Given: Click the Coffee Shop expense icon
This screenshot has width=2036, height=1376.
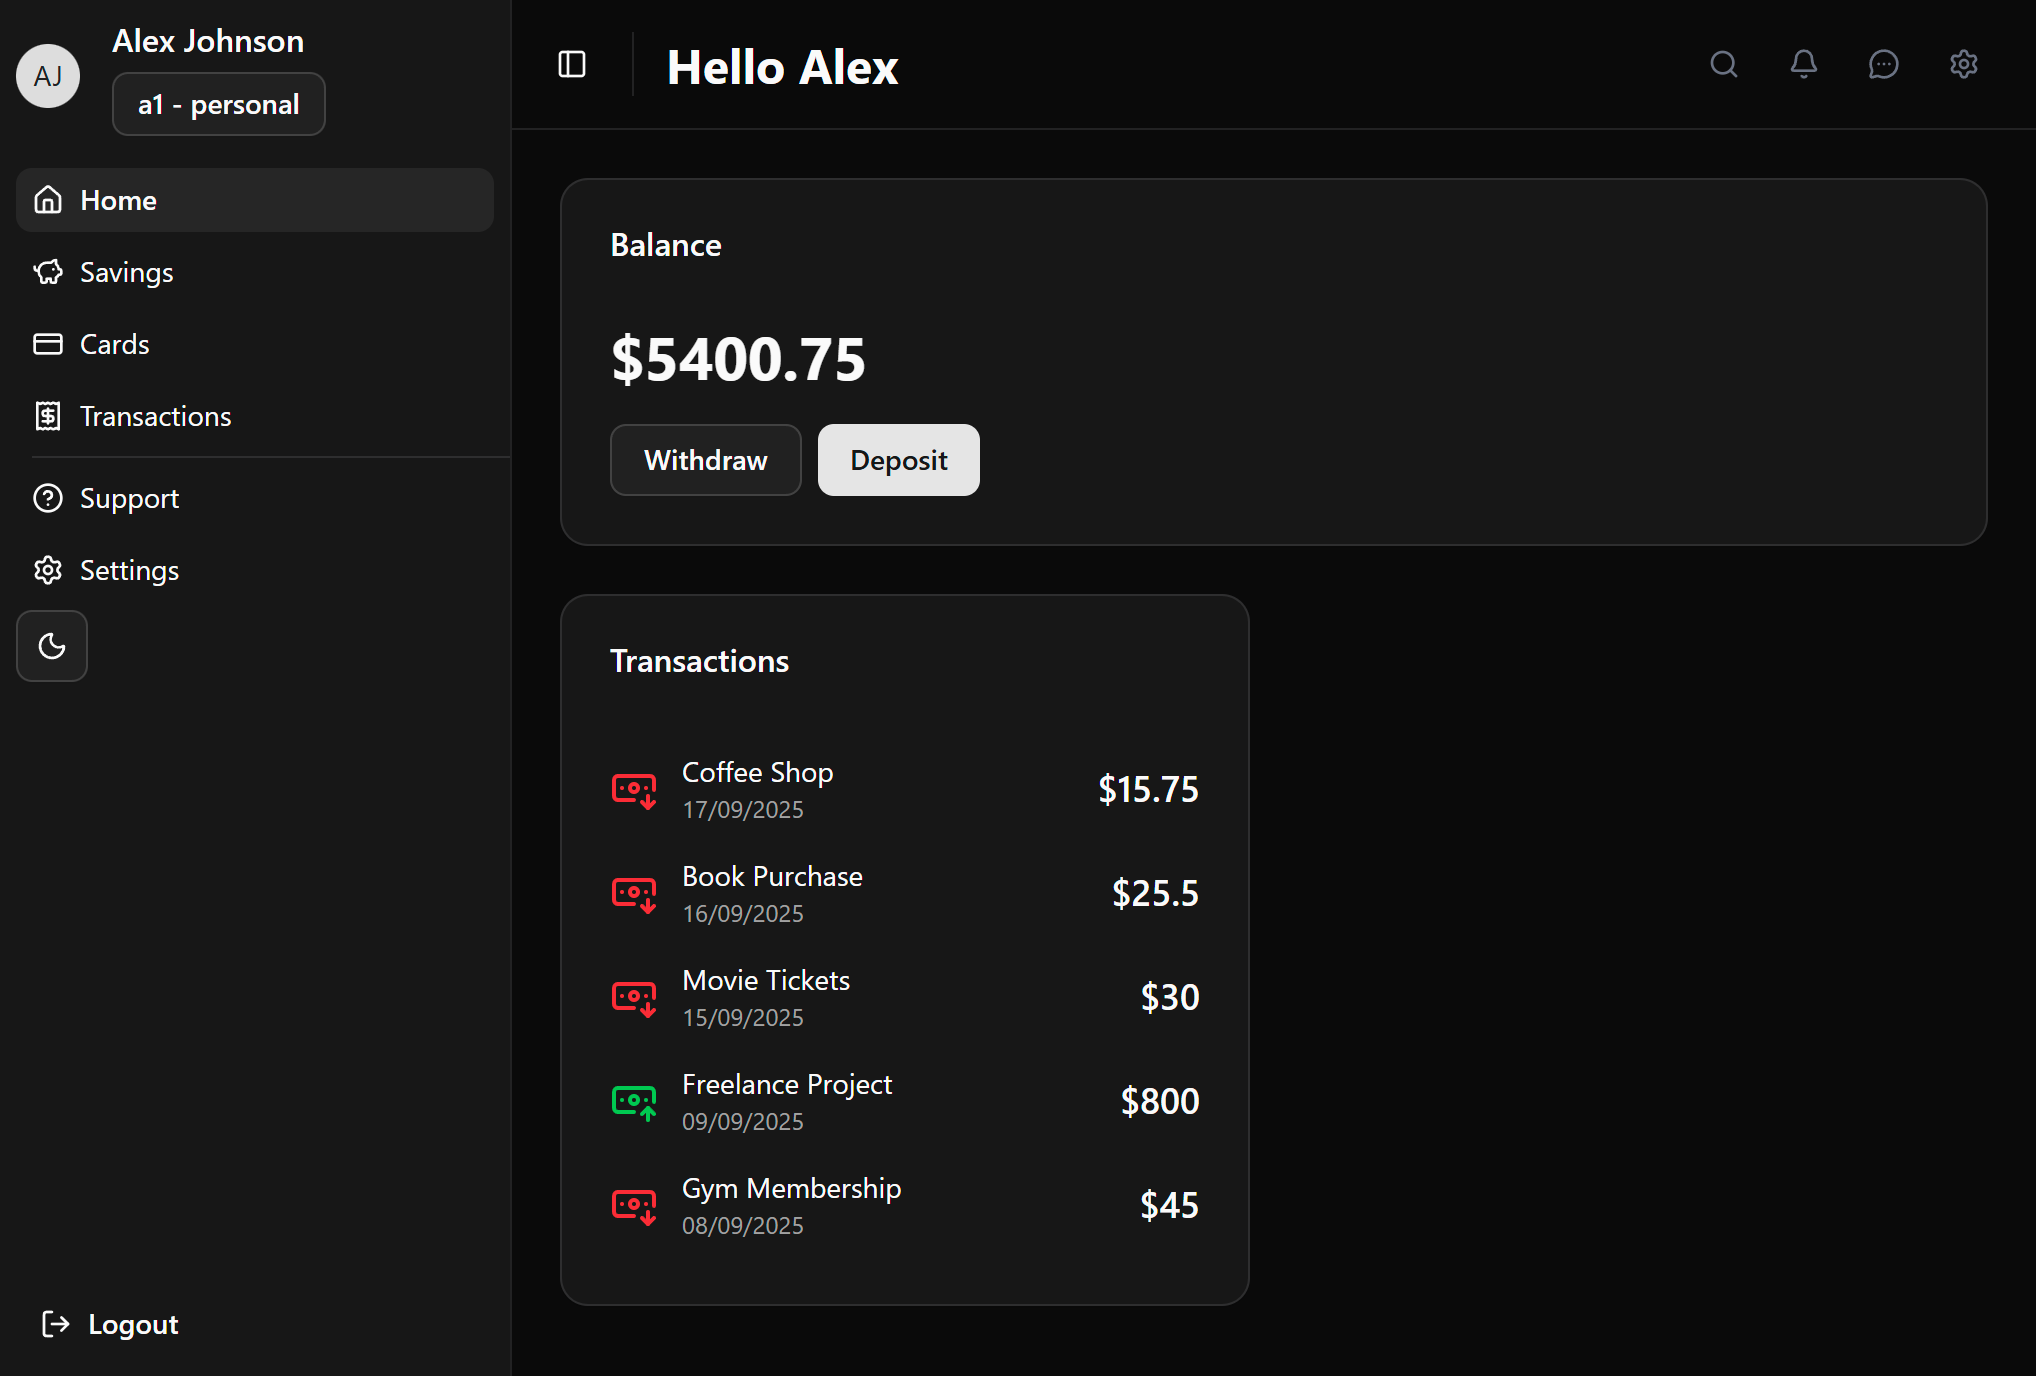Looking at the screenshot, I should pos(634,790).
